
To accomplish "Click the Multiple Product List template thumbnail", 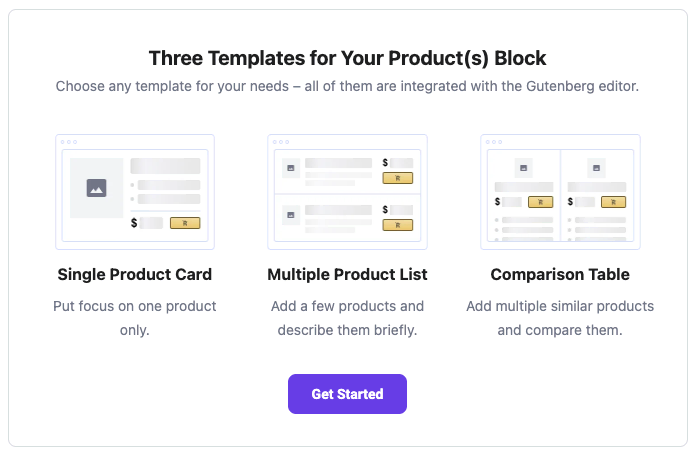I will 347,192.
